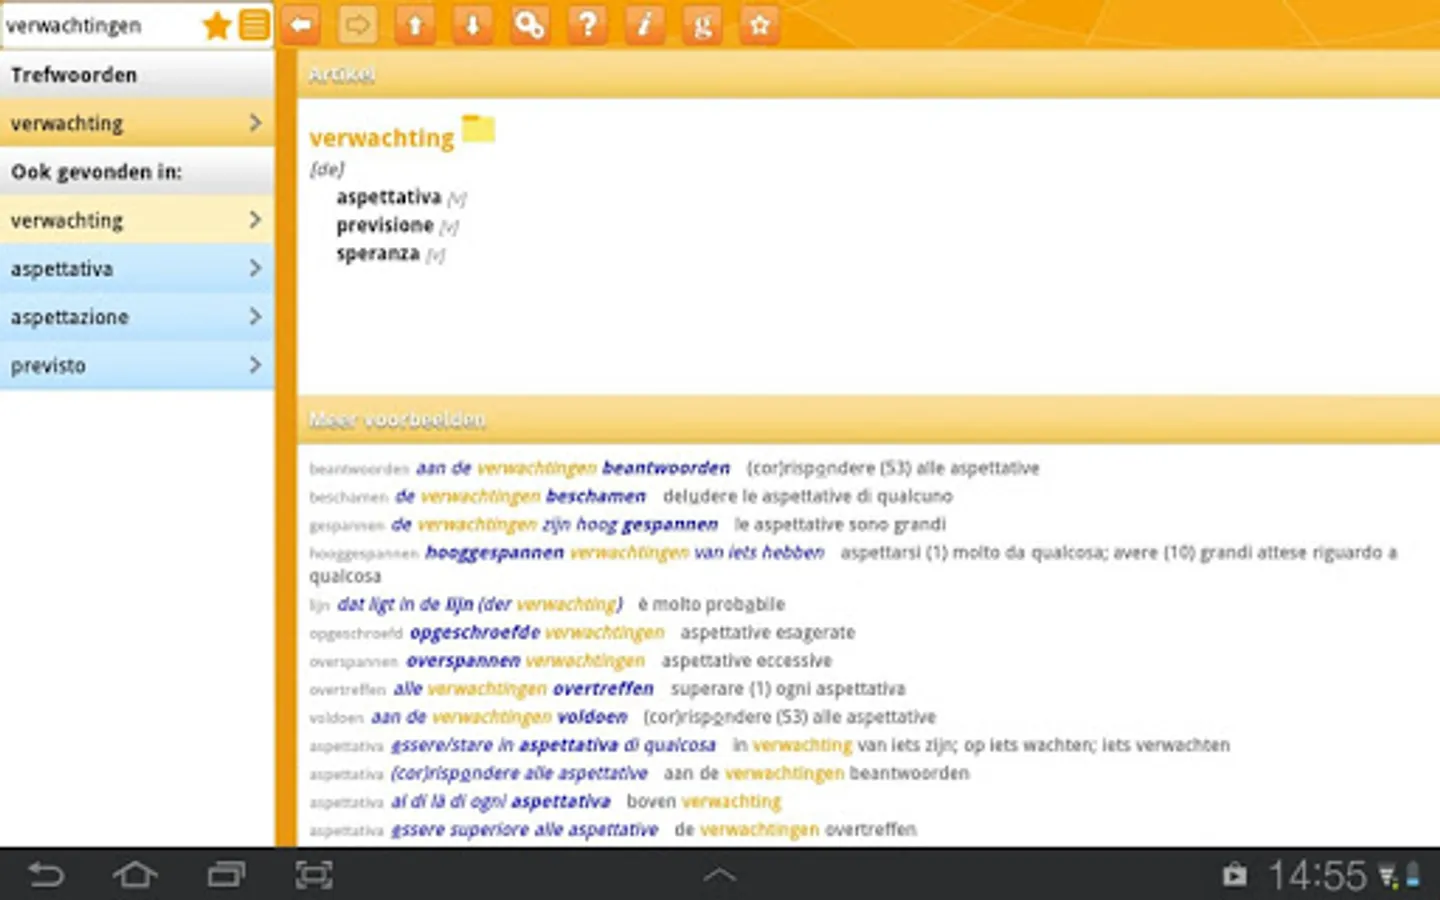Screen dimensions: 1440x900
Task: Tap the orange favorite star in search box
Action: coord(216,25)
